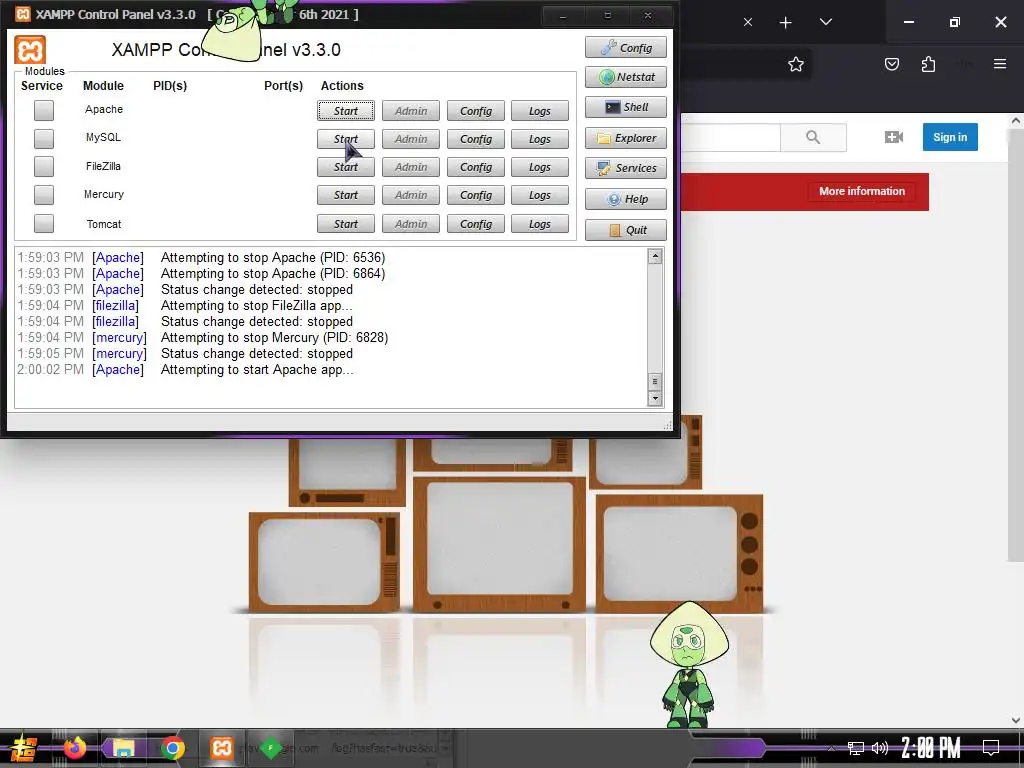Open Google Chrome from the taskbar

172,748
